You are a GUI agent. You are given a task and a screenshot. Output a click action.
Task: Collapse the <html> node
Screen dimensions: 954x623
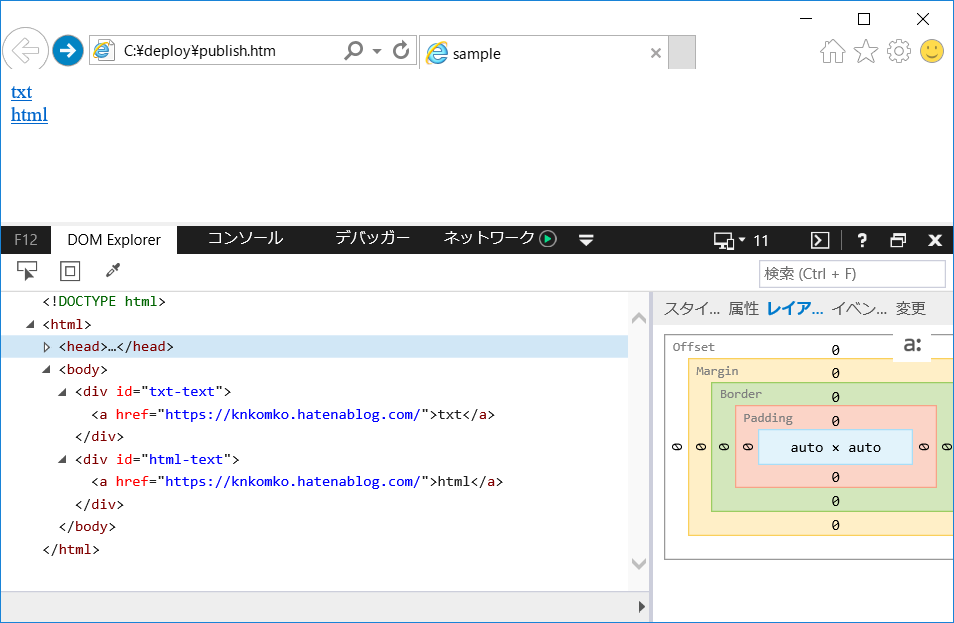pyautogui.click(x=30, y=325)
